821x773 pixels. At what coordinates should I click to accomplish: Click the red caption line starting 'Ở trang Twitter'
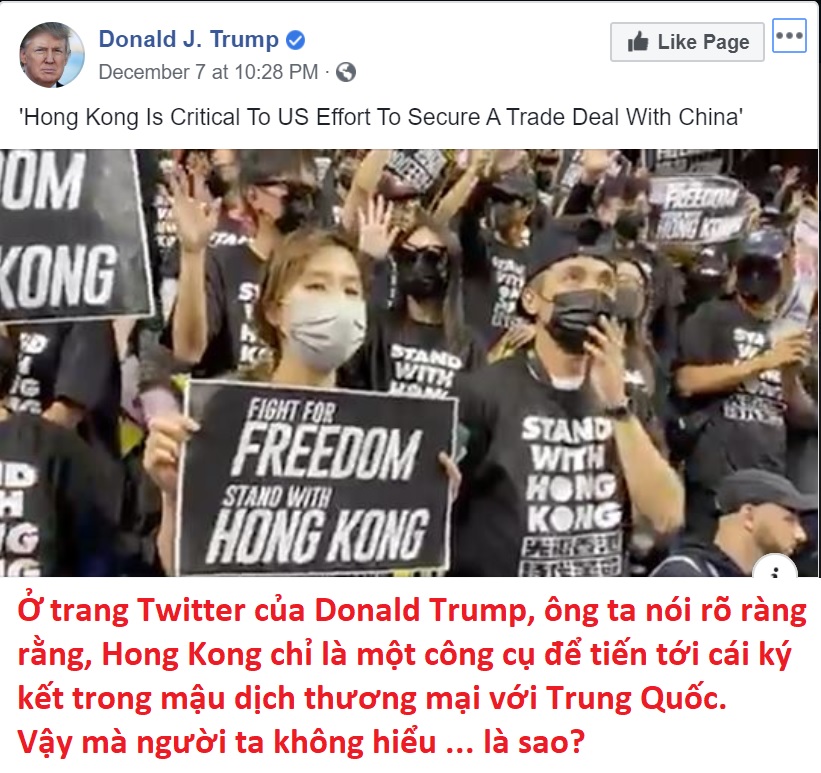(x=412, y=611)
